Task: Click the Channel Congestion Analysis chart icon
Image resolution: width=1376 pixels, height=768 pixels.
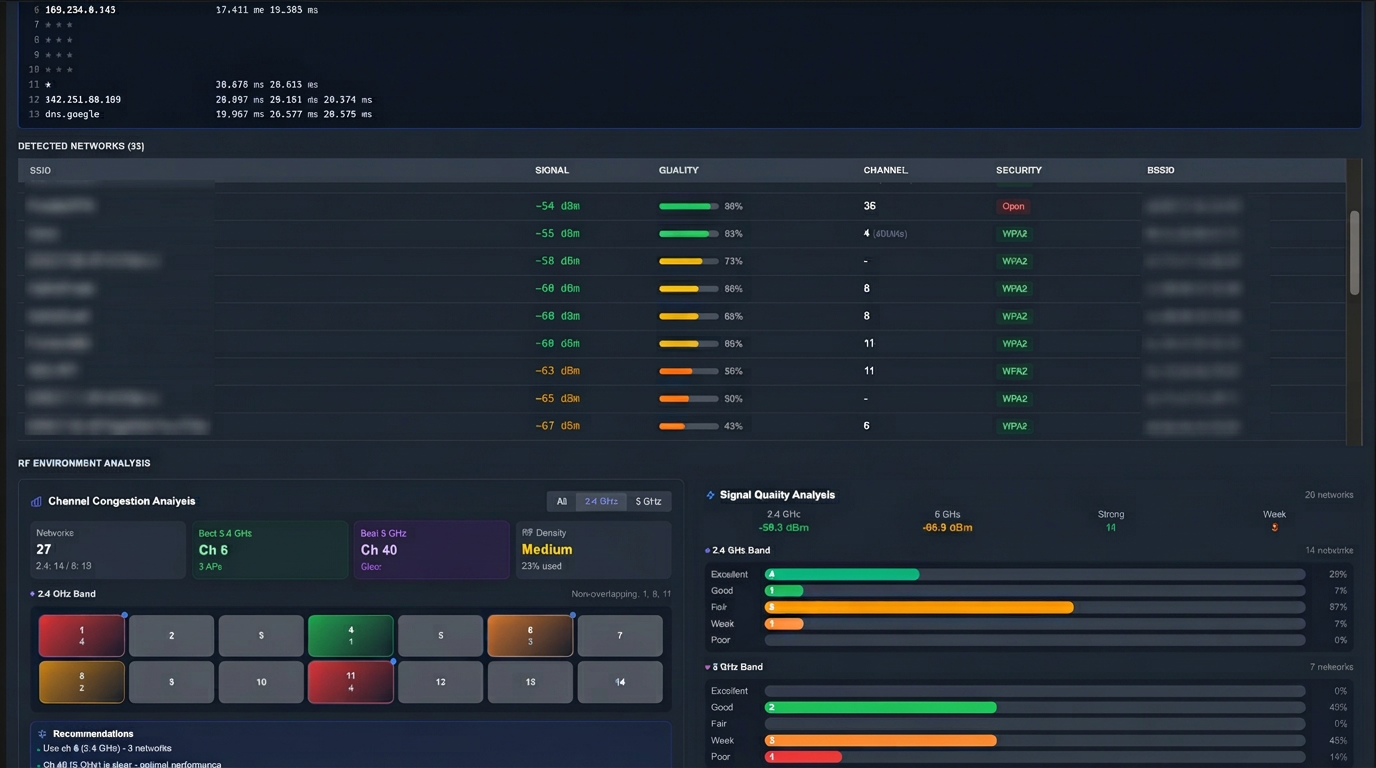Action: (x=37, y=502)
